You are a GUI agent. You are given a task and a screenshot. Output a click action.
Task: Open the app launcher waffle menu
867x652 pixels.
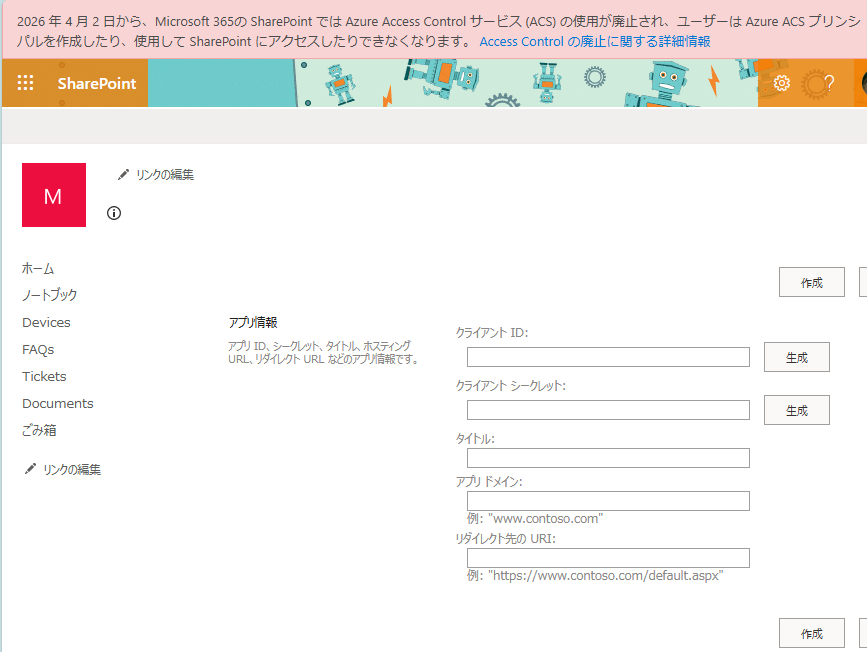pos(25,83)
